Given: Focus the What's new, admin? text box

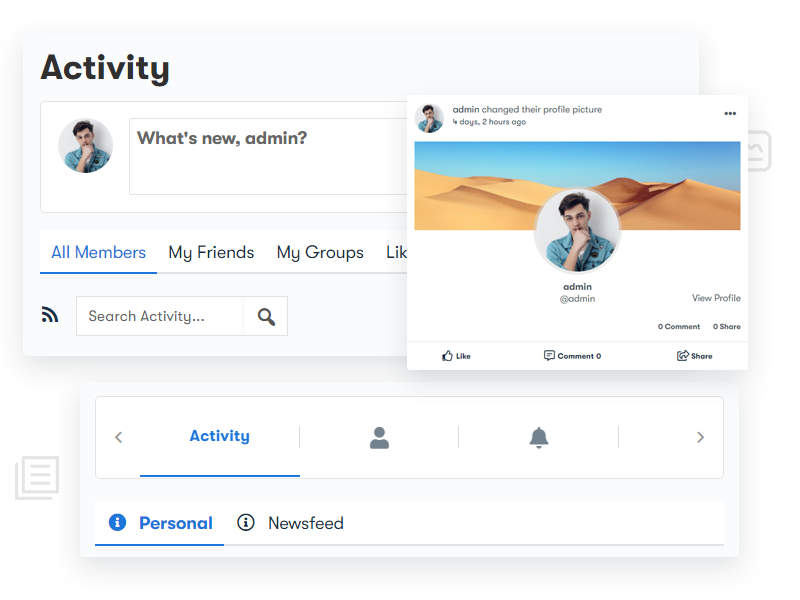Looking at the screenshot, I should point(268,157).
